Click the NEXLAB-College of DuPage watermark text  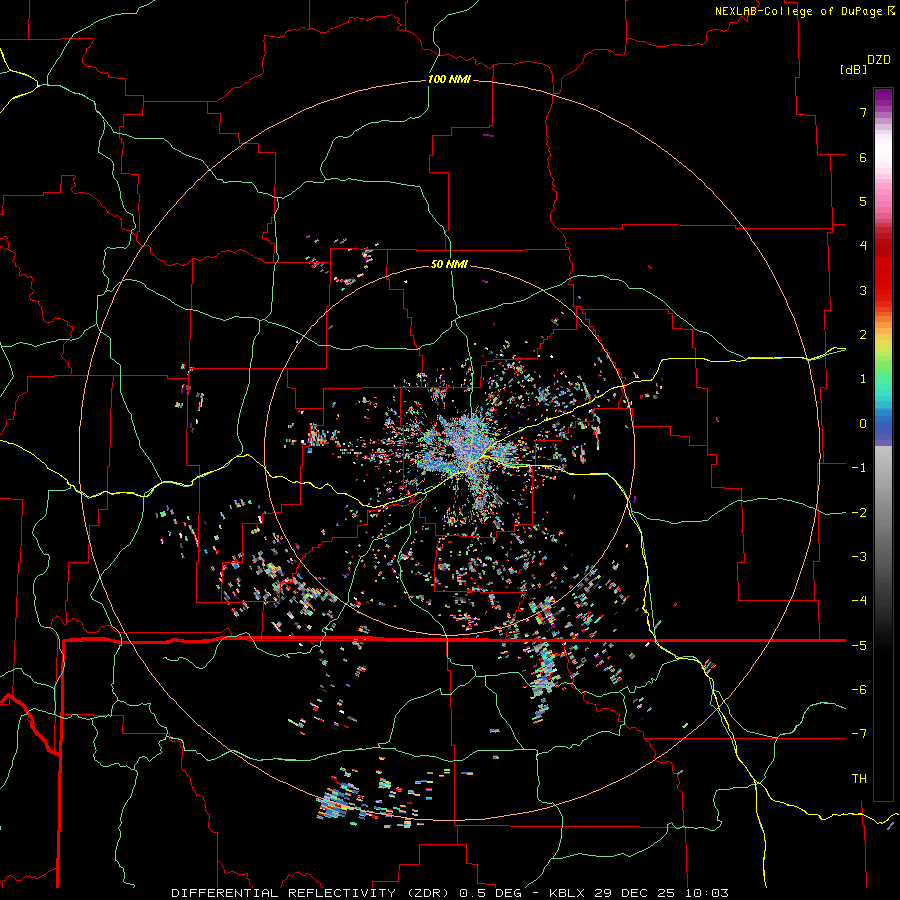(804, 11)
